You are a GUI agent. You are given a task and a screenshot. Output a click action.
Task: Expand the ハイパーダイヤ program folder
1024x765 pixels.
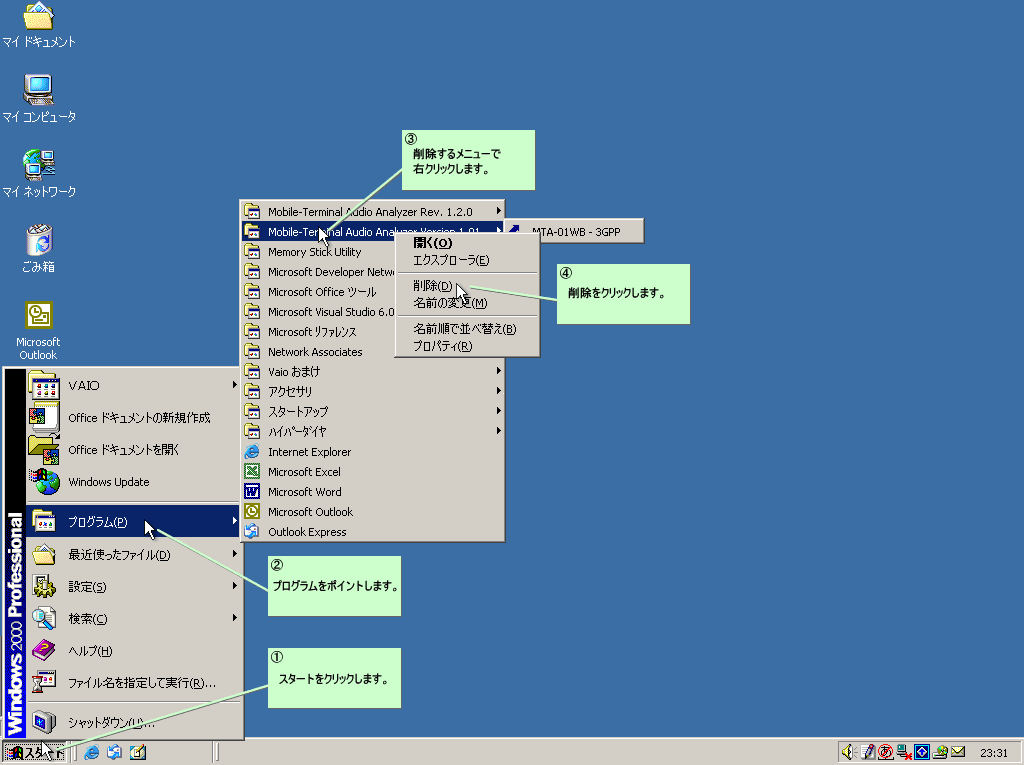point(373,431)
